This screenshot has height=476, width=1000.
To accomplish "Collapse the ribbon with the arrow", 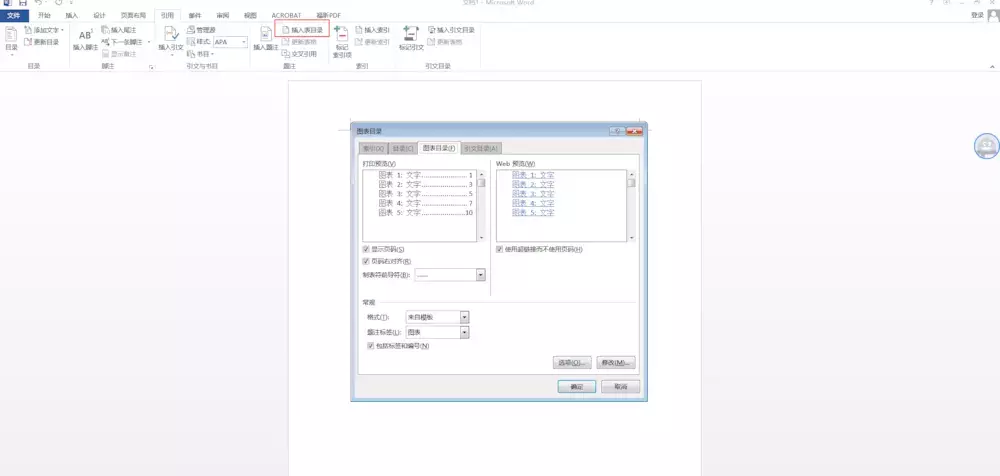I will [x=992, y=66].
